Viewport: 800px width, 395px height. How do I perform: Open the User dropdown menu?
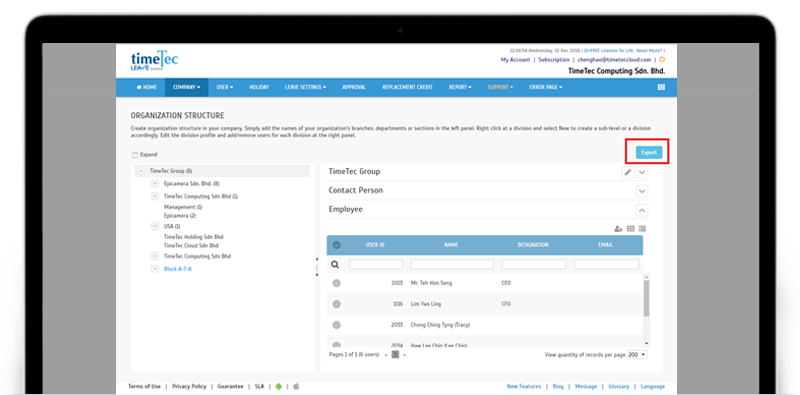[224, 87]
